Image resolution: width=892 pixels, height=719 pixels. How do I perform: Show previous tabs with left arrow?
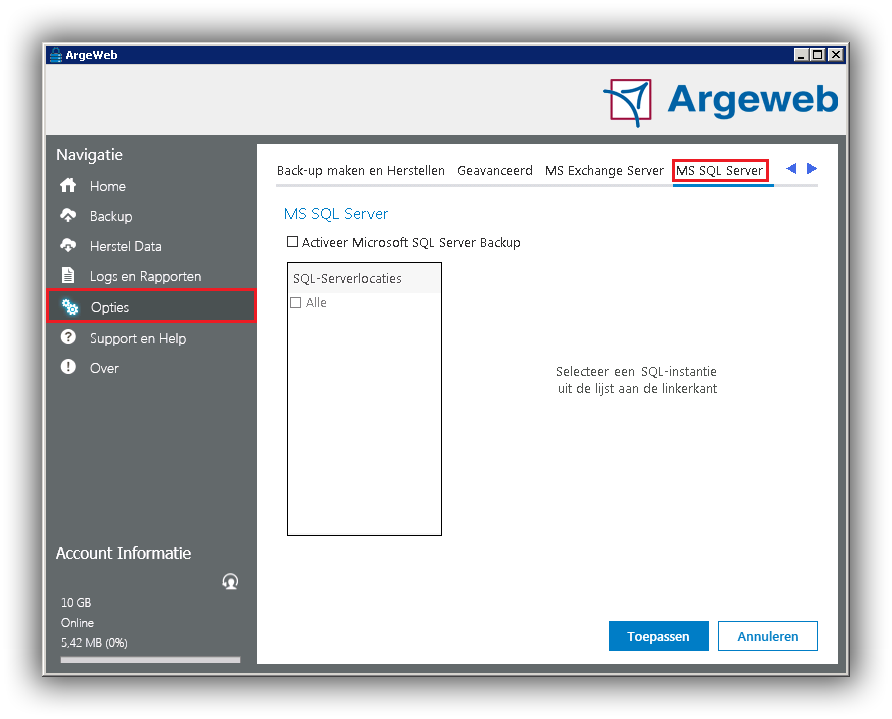(x=791, y=168)
